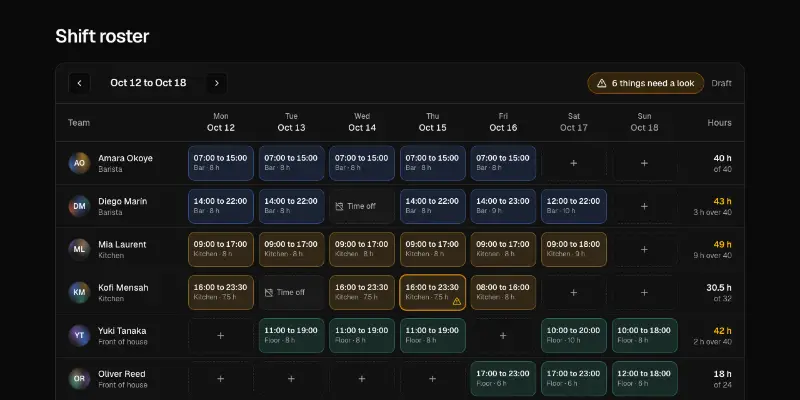Viewport: 800px width, 400px height.
Task: Click the Team column header
Action: 79,122
